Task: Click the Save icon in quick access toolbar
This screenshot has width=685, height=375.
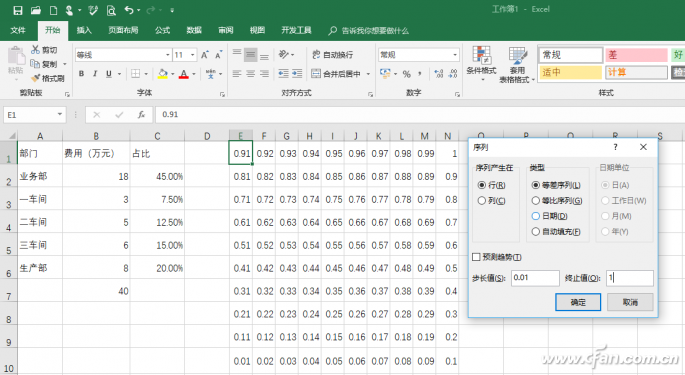Action: pyautogui.click(x=17, y=10)
